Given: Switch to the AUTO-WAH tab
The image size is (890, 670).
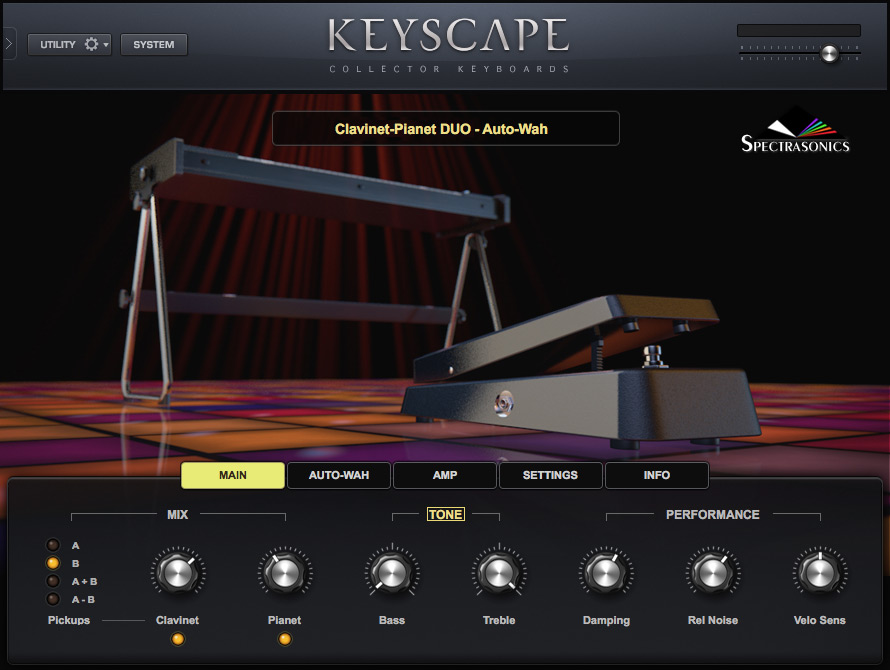Looking at the screenshot, I should tap(338, 475).
